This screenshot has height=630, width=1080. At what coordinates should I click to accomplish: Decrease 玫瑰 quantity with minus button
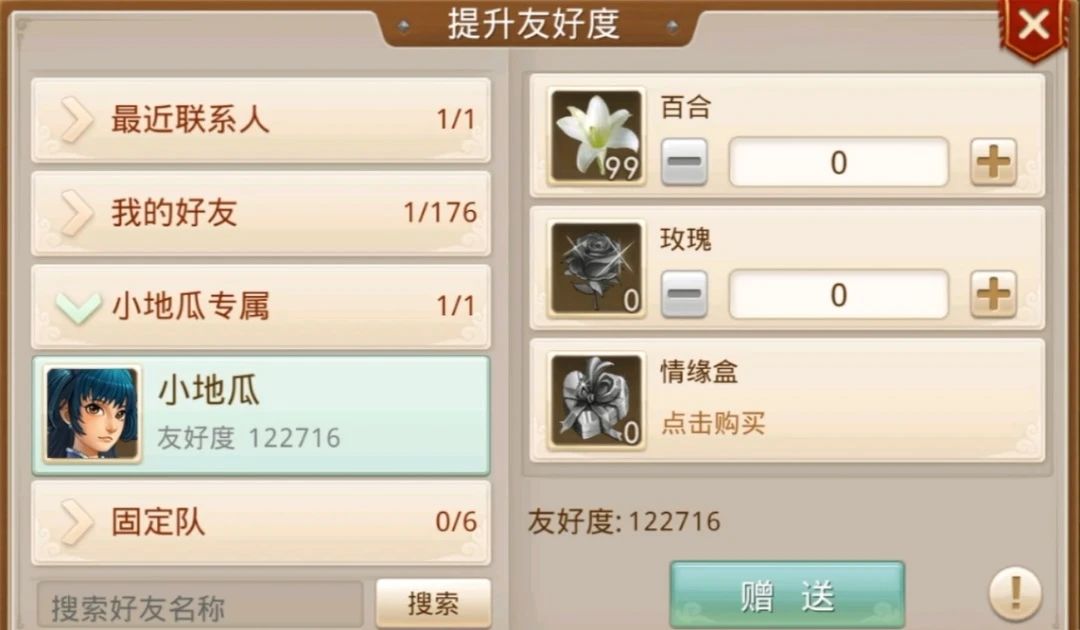pyautogui.click(x=684, y=295)
